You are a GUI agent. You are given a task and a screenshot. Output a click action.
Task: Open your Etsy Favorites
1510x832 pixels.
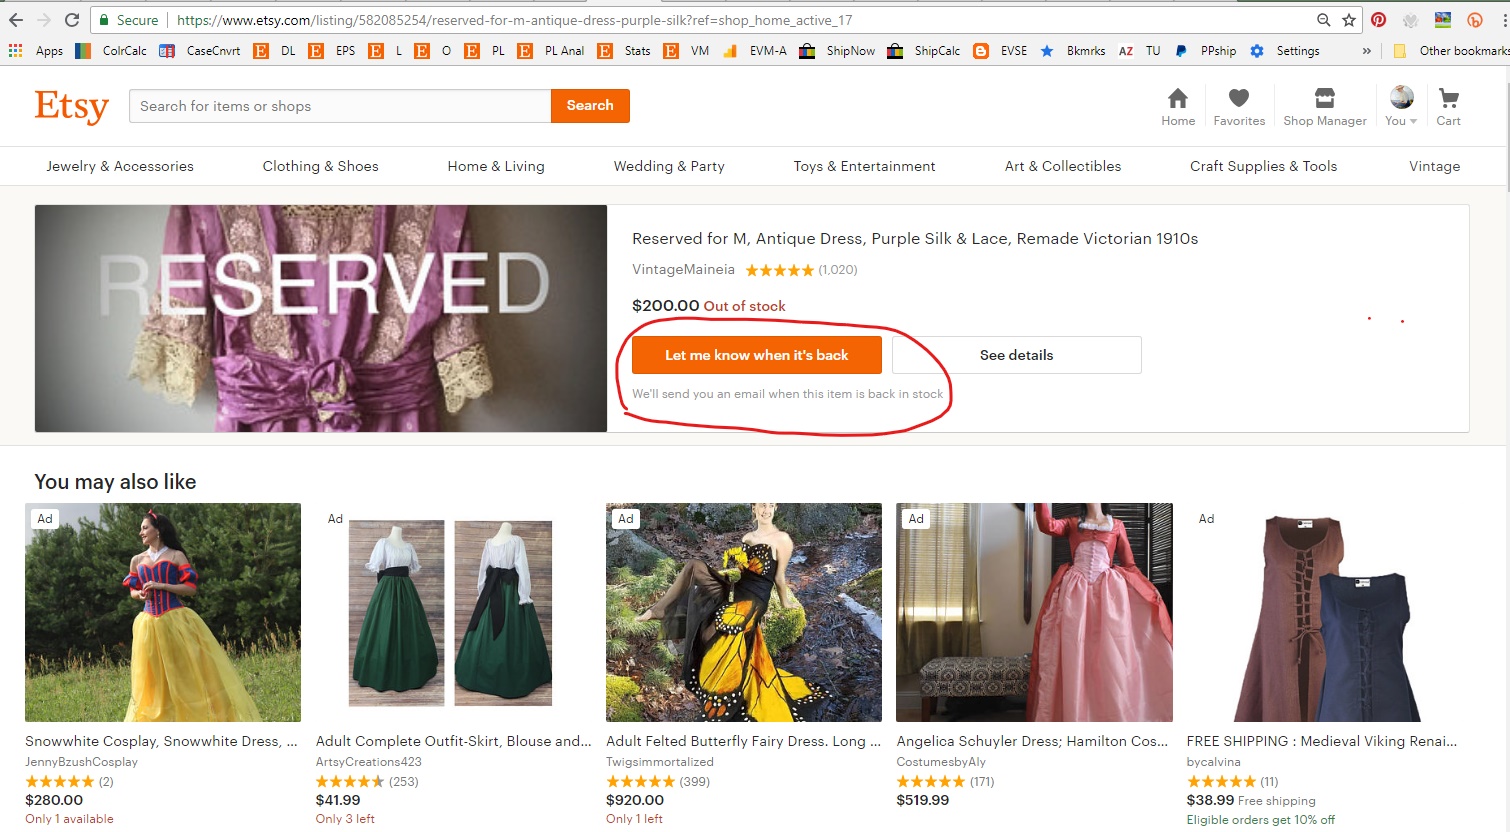coord(1239,105)
